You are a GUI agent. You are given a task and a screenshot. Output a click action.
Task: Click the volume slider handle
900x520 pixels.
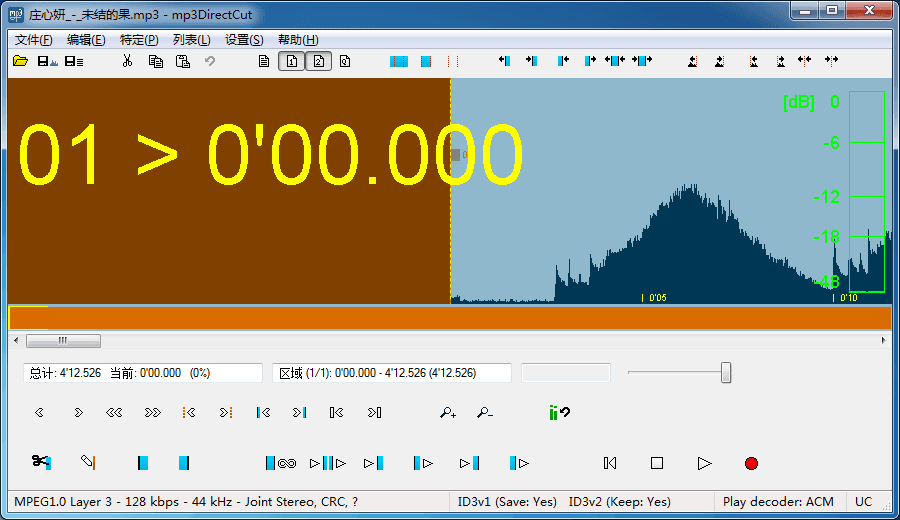point(726,372)
